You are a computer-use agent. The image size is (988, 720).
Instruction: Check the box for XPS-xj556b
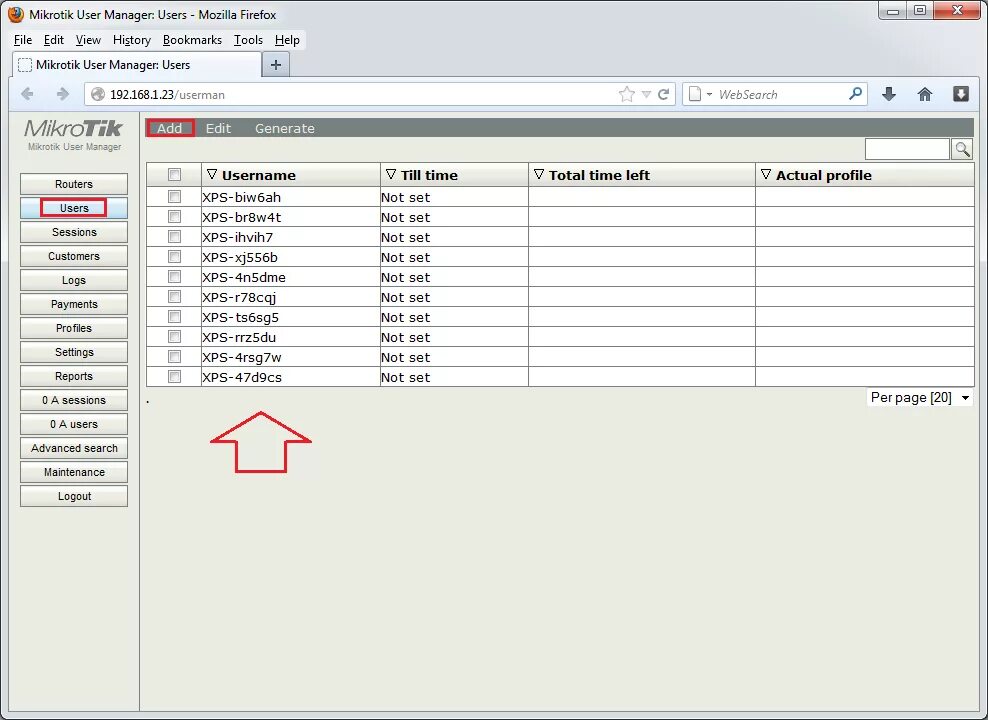click(175, 256)
